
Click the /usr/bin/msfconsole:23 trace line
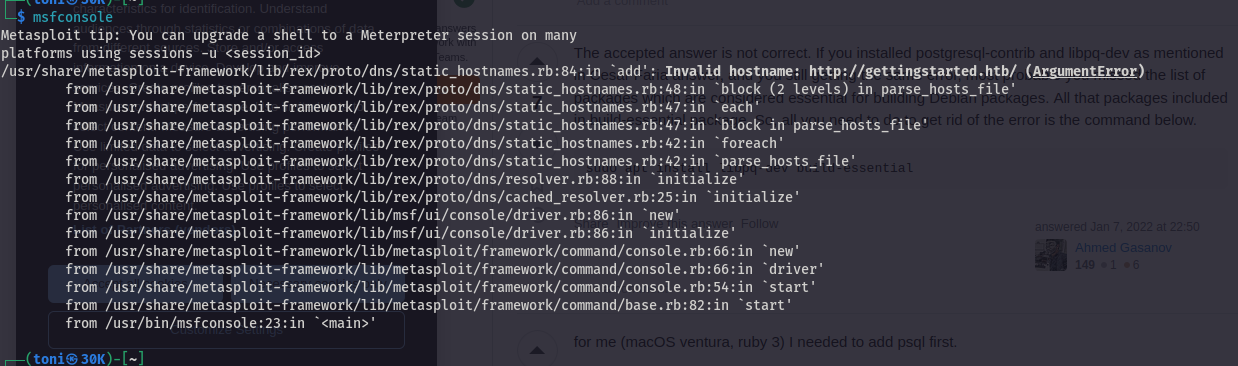pyautogui.click(x=220, y=323)
